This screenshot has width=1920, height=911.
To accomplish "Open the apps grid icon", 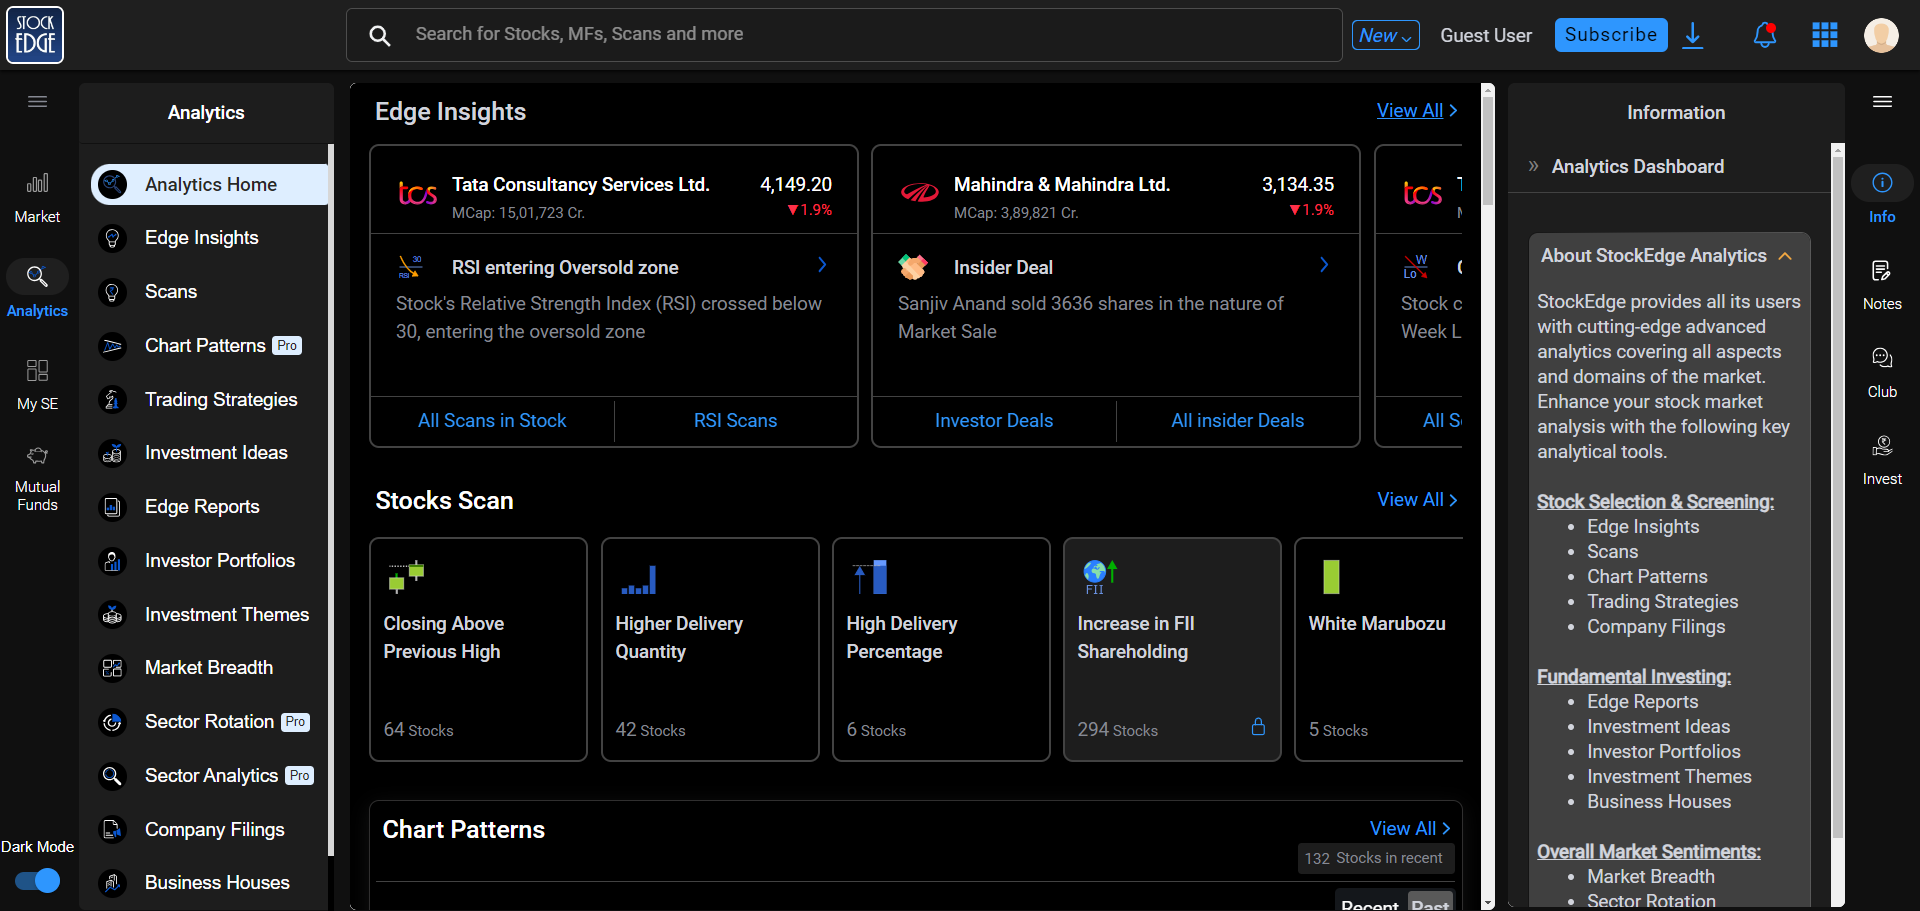I will tap(1825, 35).
